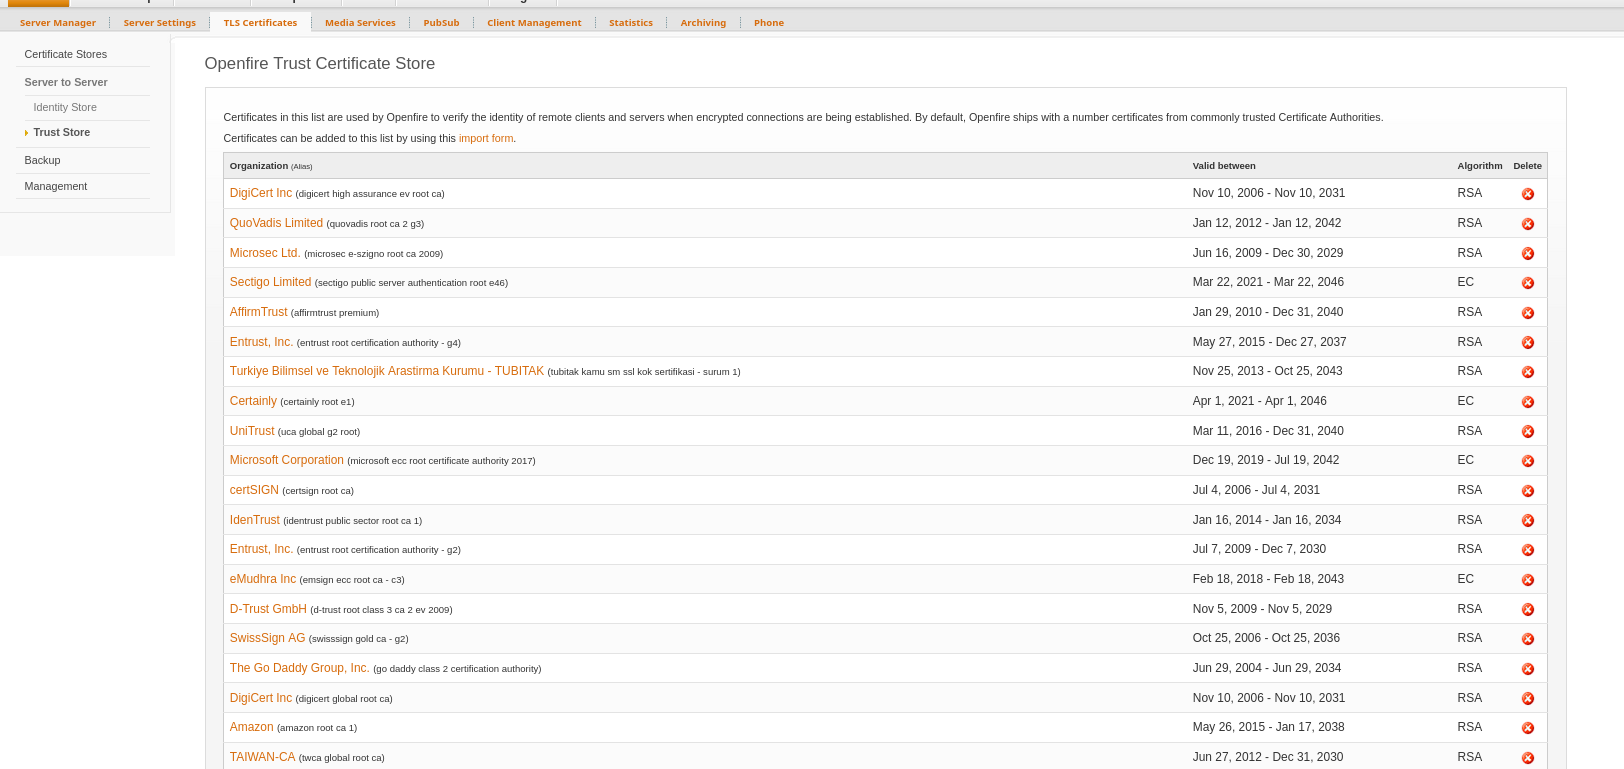
Task: View the certSIGN certificate
Action: pyautogui.click(x=254, y=490)
